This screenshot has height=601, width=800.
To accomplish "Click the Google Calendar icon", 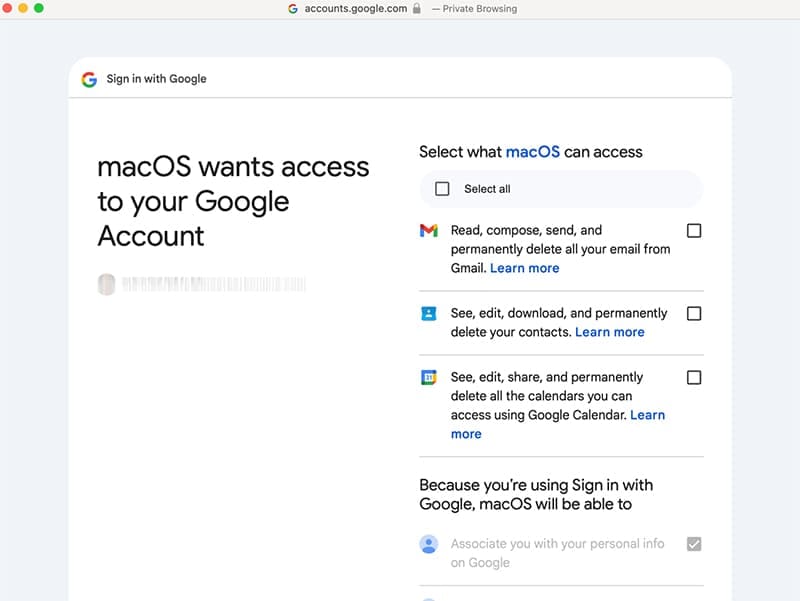I will click(x=429, y=377).
